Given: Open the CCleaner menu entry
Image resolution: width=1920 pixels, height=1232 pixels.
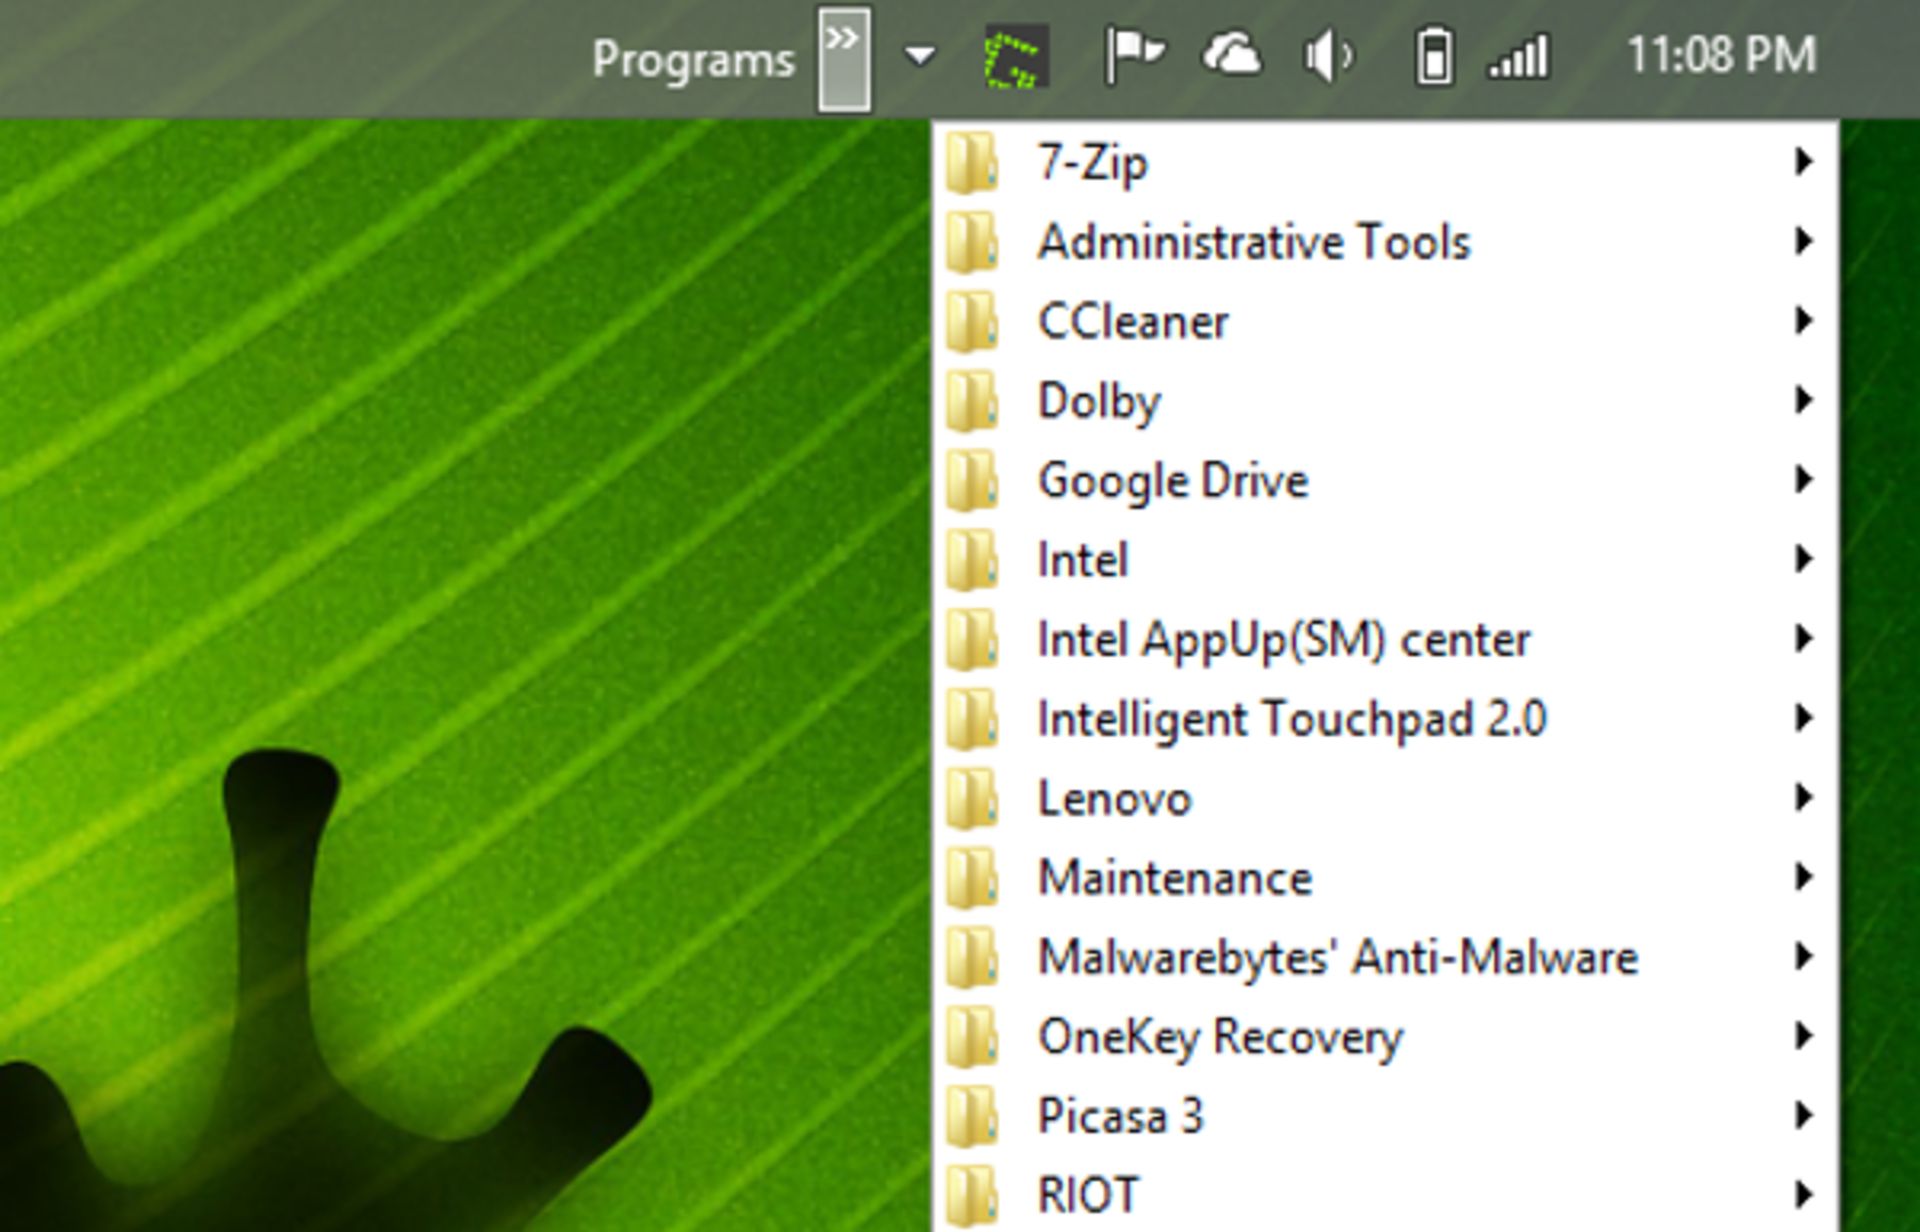Looking at the screenshot, I should [x=1385, y=321].
